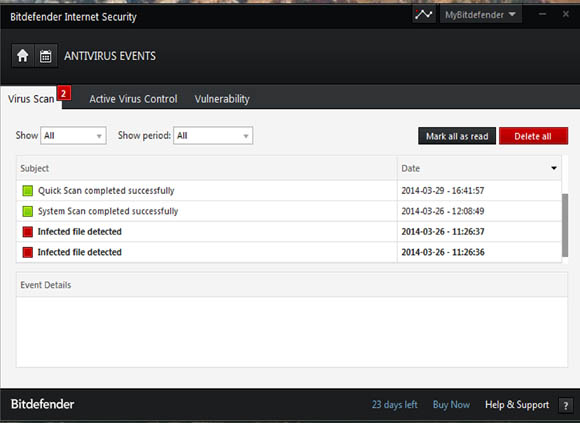Viewport: 580px width, 423px height.
Task: Open the activity graph icon in title bar
Action: click(x=424, y=15)
